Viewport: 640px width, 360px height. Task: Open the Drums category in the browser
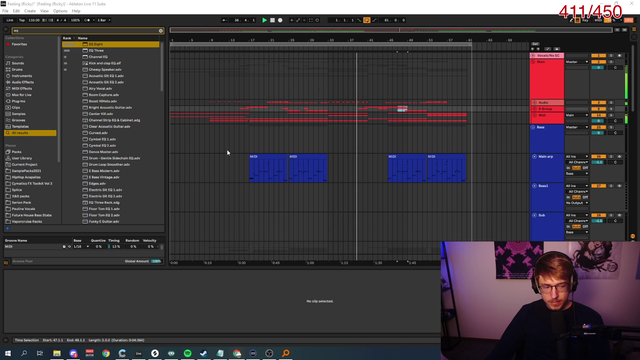point(17,69)
